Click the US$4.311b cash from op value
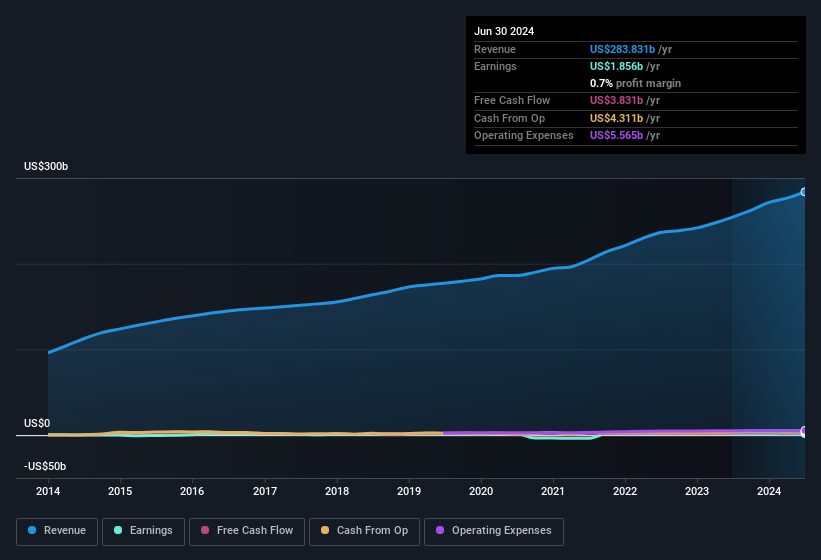The width and height of the screenshot is (821, 560). click(x=616, y=118)
